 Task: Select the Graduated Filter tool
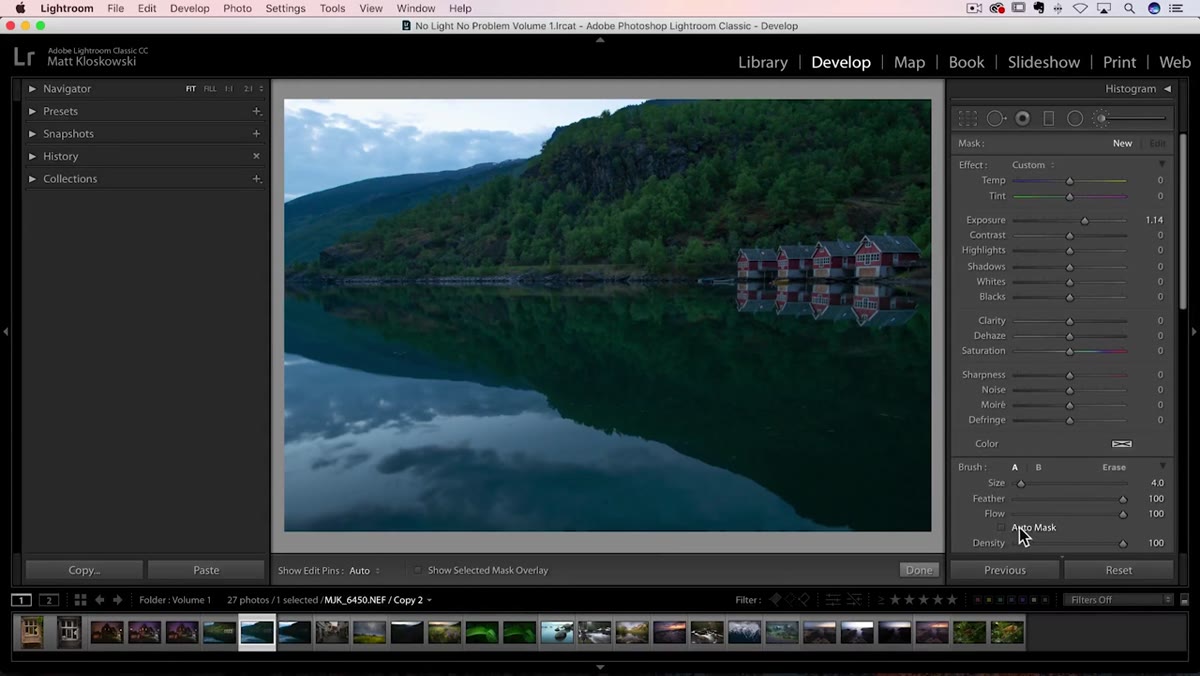click(1048, 118)
